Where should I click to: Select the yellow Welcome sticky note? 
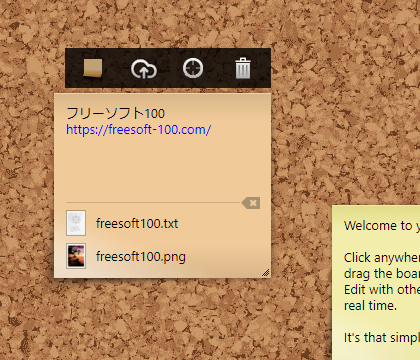pos(376,283)
